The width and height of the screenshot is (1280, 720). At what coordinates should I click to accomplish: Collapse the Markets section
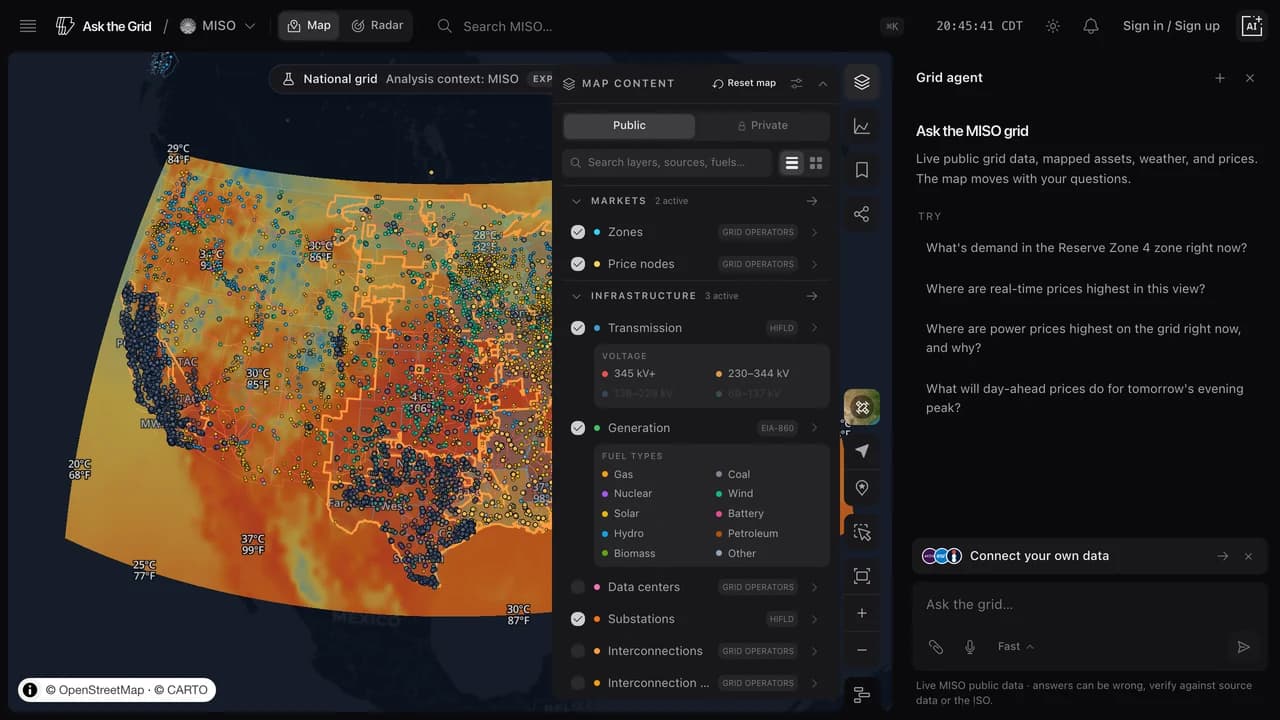576,201
